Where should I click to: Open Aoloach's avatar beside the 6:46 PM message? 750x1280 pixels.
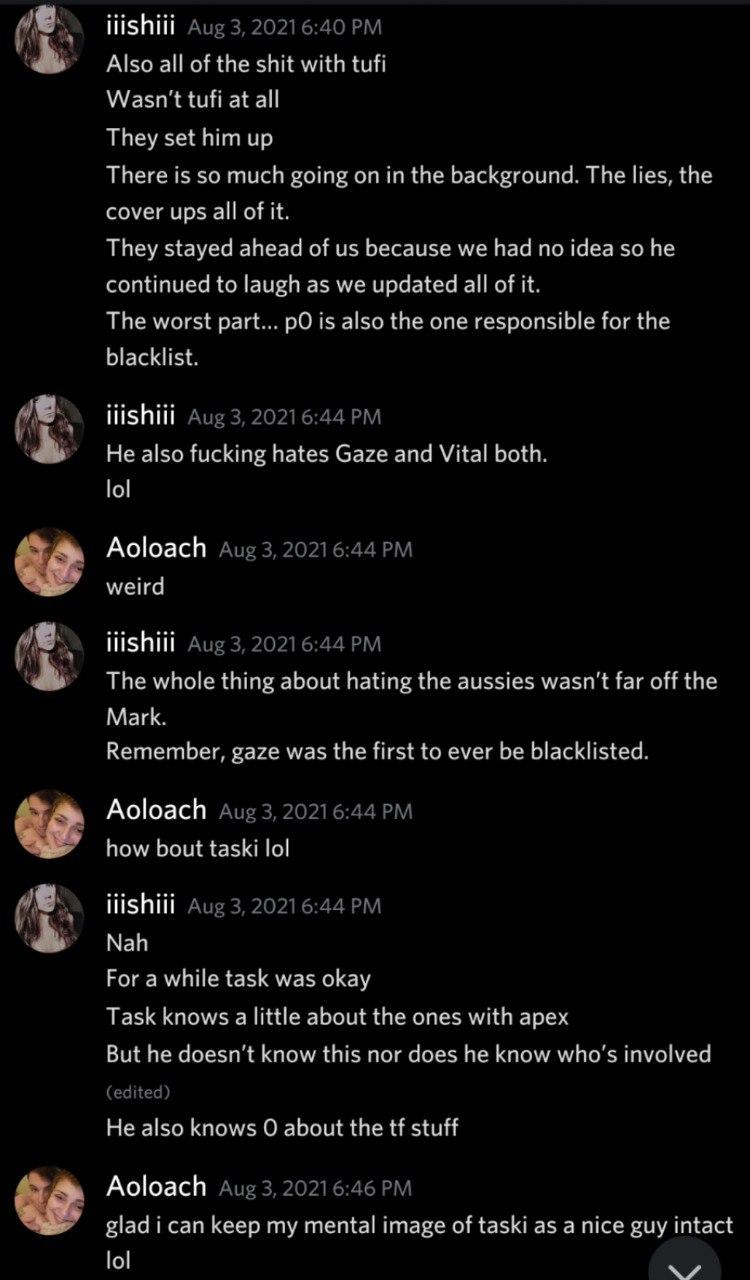point(50,1200)
